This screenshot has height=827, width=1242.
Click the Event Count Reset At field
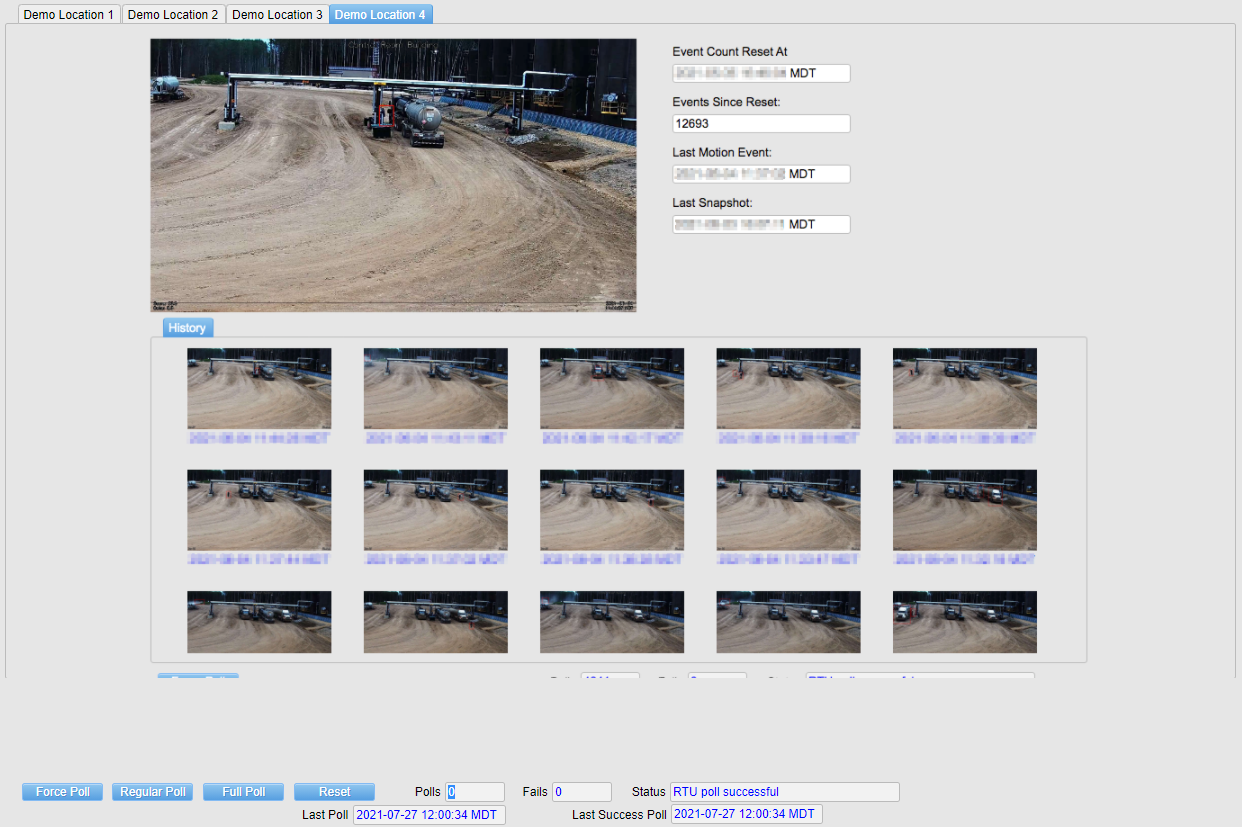click(x=761, y=73)
